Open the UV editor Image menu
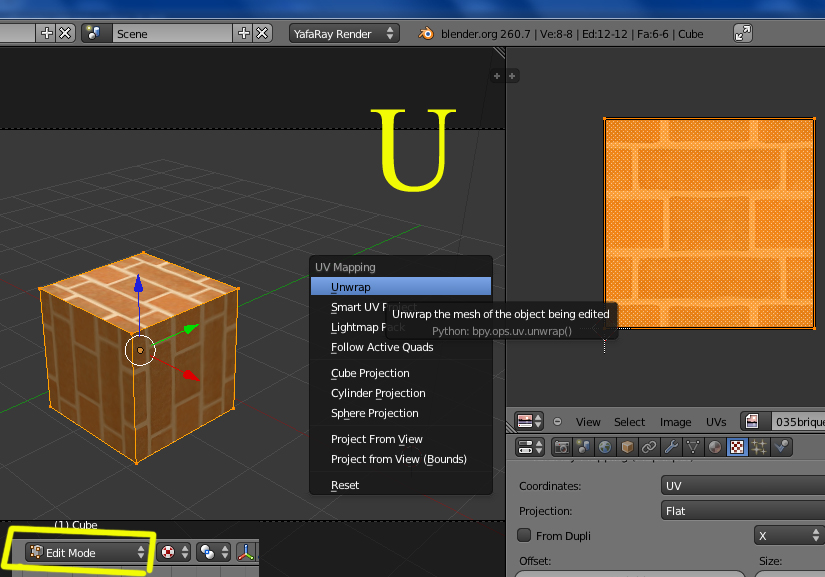This screenshot has height=577, width=825. [676, 422]
